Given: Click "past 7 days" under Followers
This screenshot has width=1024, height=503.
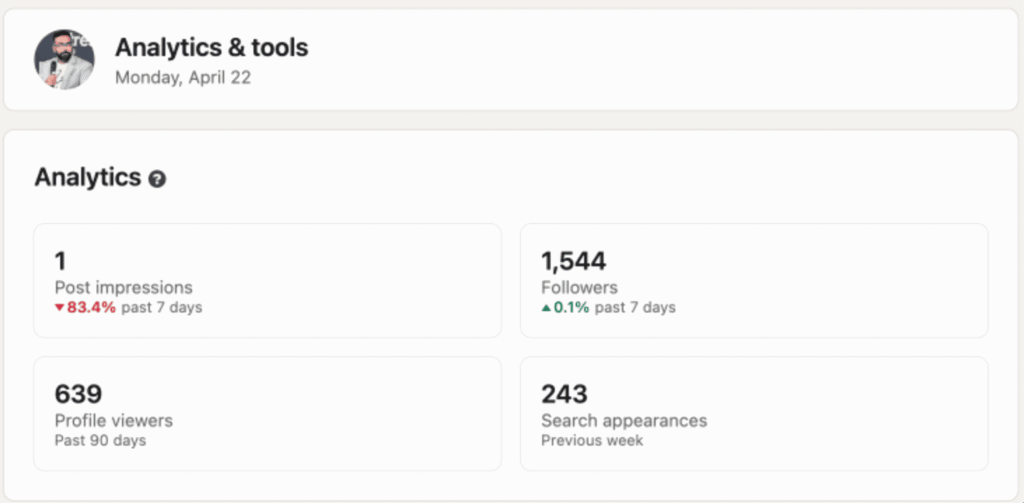Looking at the screenshot, I should click(635, 308).
